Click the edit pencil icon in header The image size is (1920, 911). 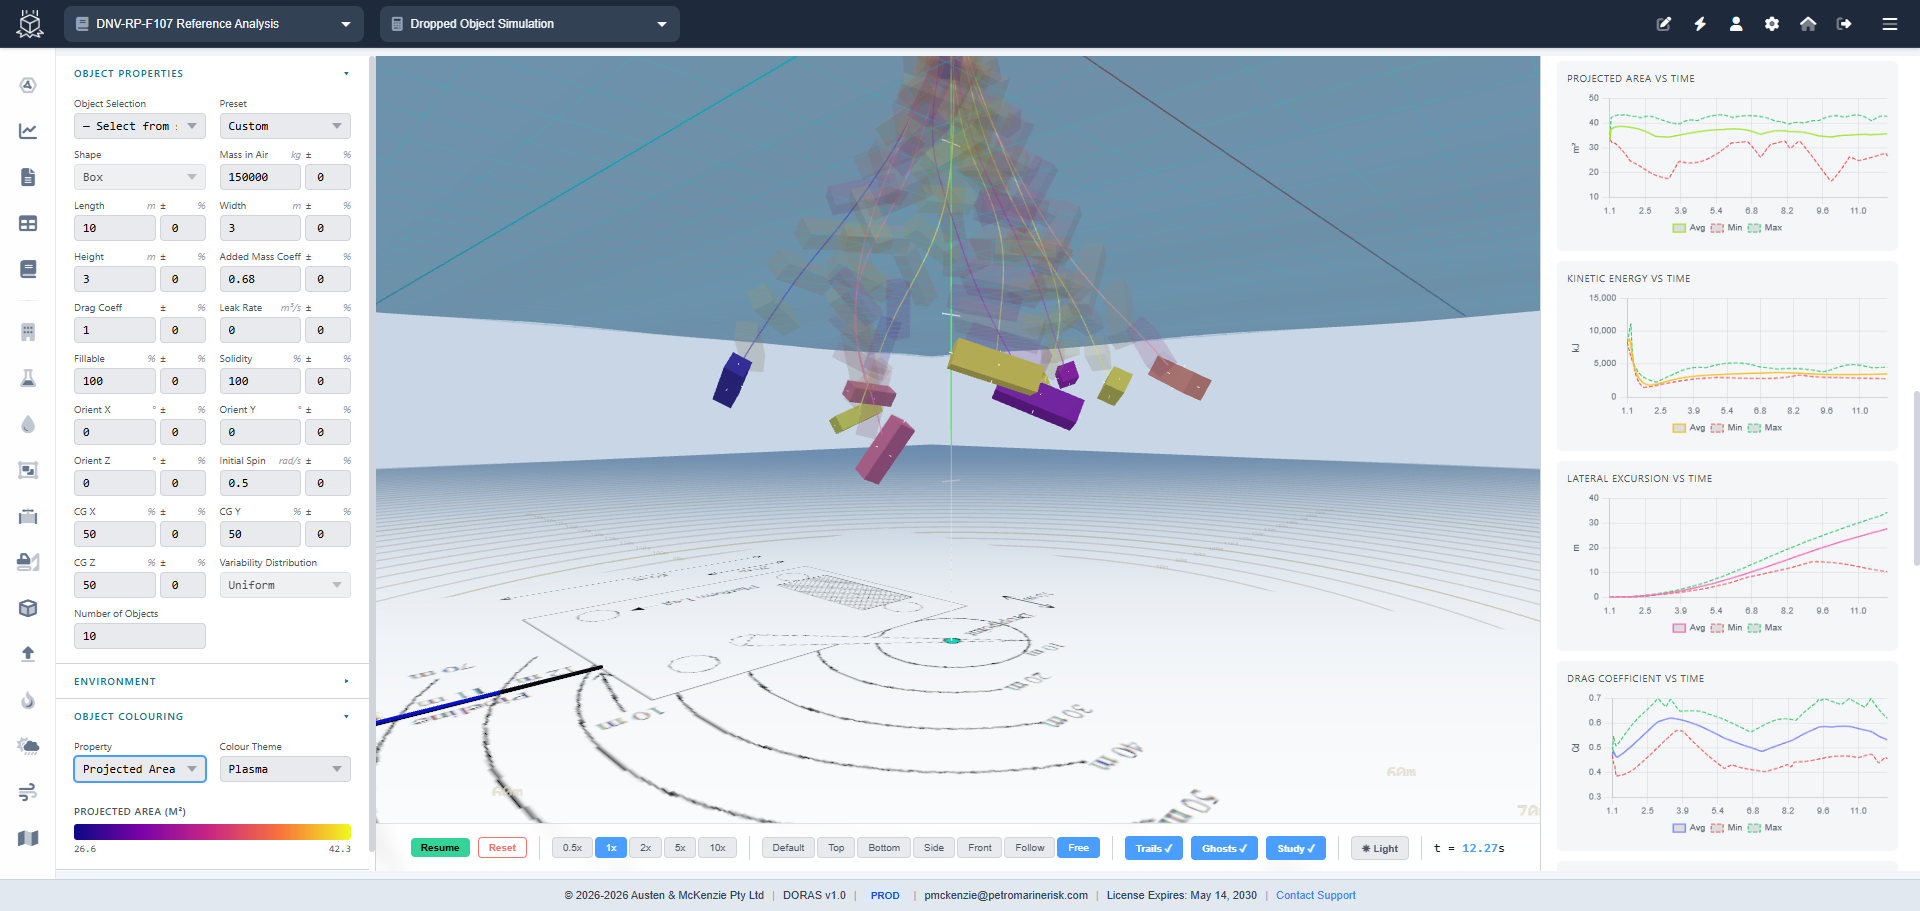click(1664, 24)
